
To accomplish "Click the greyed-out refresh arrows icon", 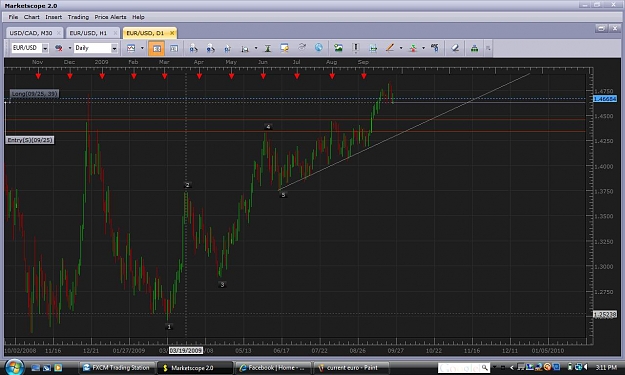I will (302, 47).
